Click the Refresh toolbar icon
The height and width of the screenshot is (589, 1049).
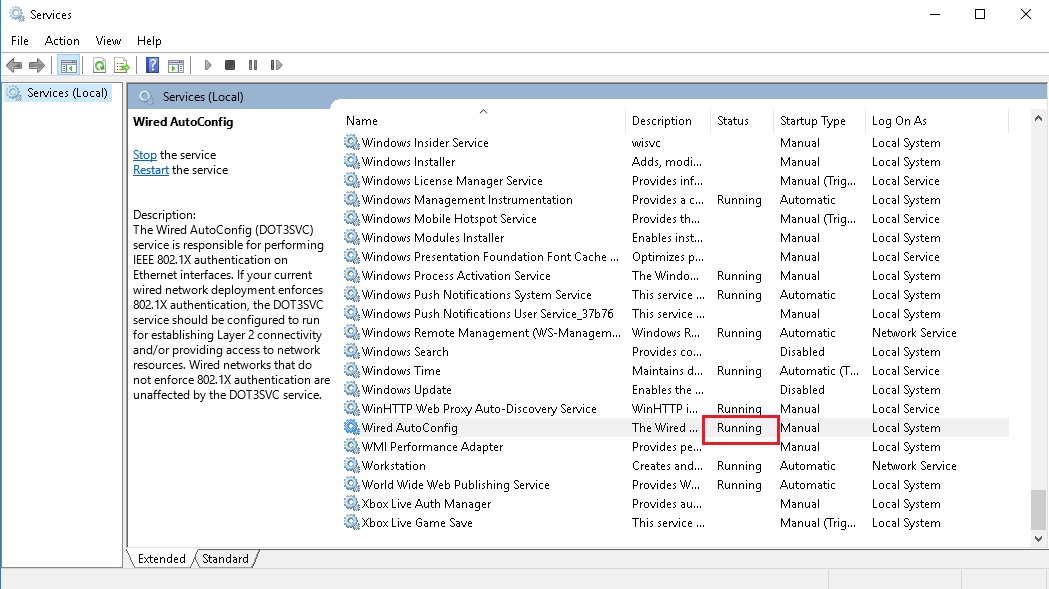[100, 65]
